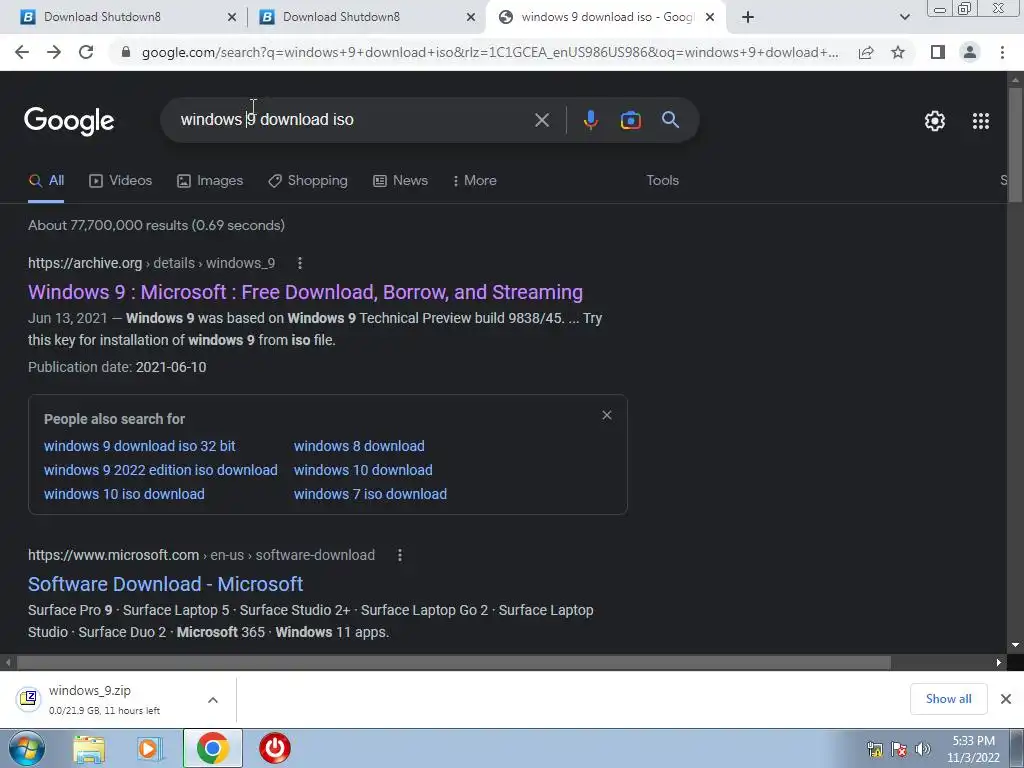Screen dimensions: 1024x768
Task: Open the Windows 9 archive.org result
Action: 306,292
